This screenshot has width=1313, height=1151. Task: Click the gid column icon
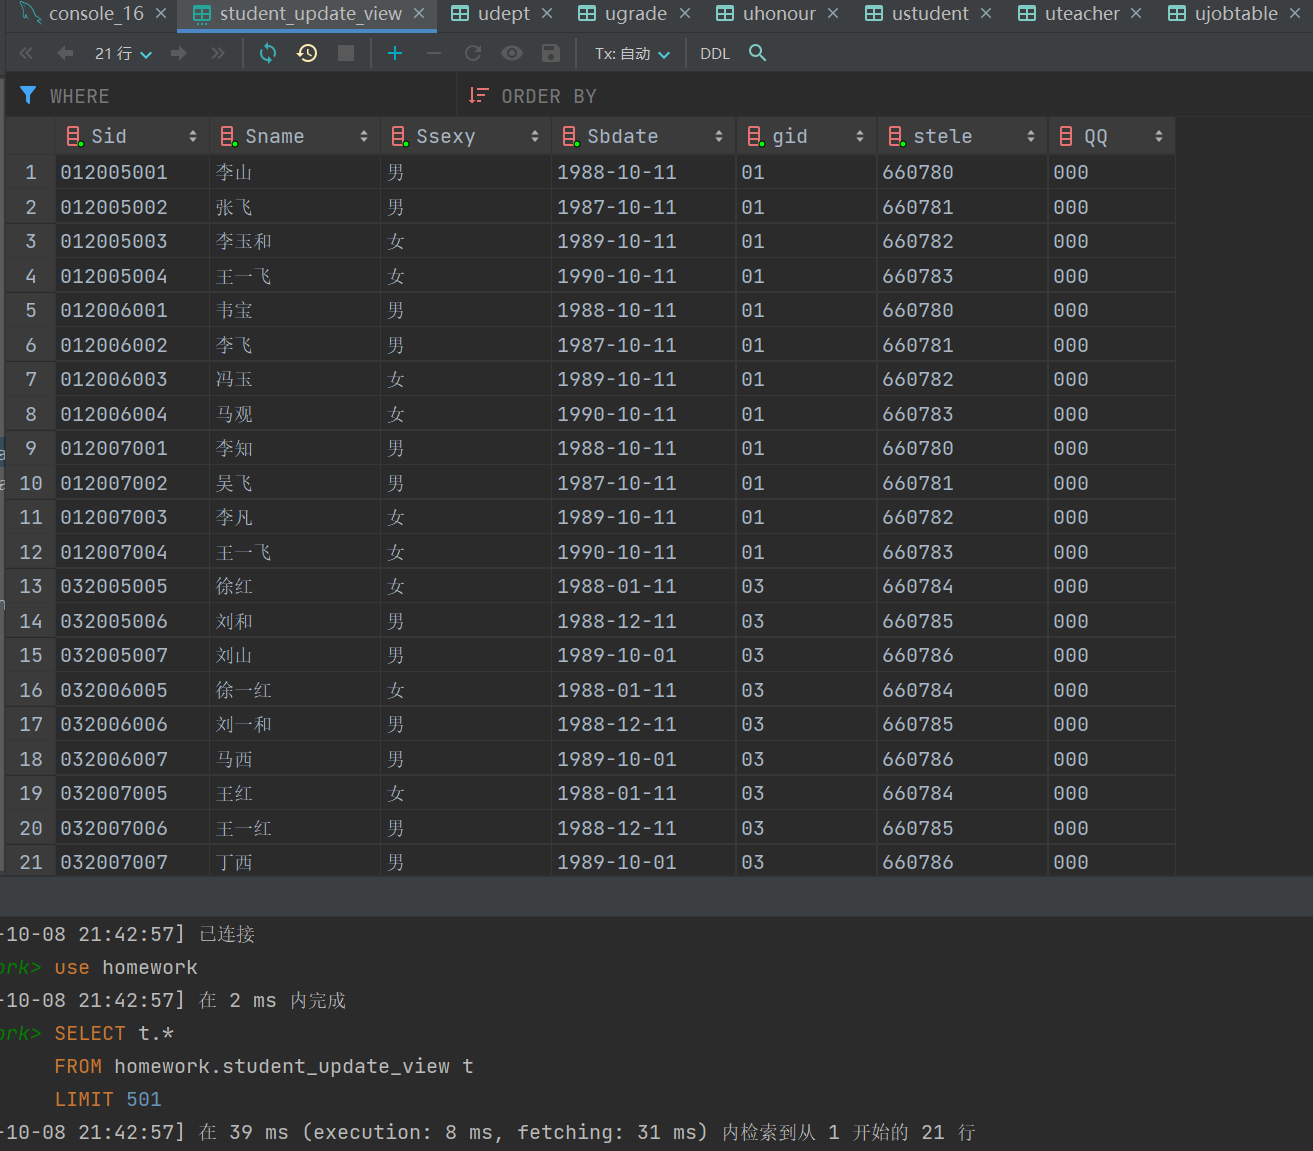[x=755, y=136]
